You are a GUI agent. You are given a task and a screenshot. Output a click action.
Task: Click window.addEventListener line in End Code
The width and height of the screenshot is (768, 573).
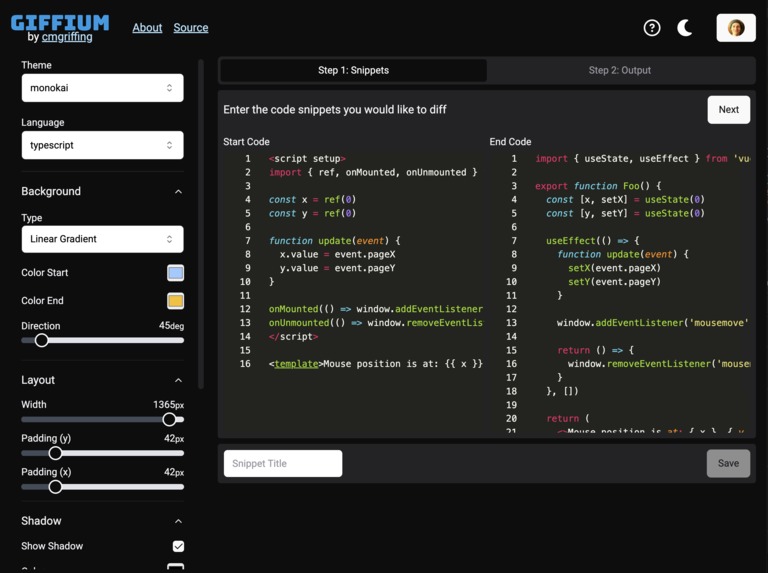coord(653,323)
